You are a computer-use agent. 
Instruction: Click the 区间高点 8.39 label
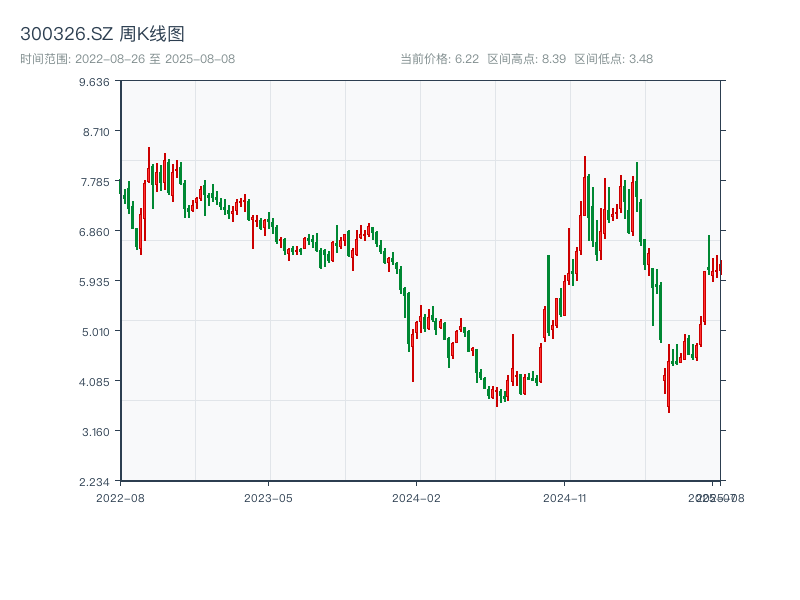(x=526, y=59)
